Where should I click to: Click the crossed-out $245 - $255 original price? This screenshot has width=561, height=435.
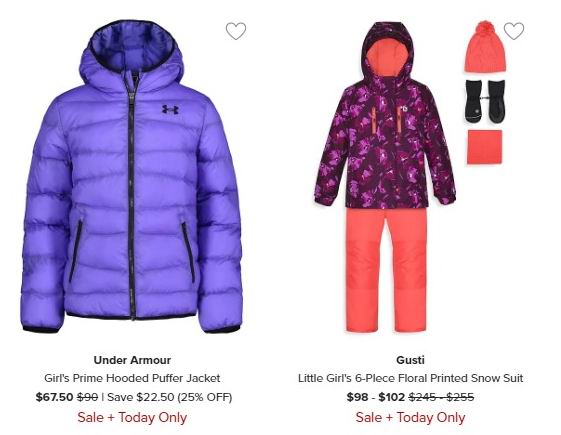tap(442, 397)
